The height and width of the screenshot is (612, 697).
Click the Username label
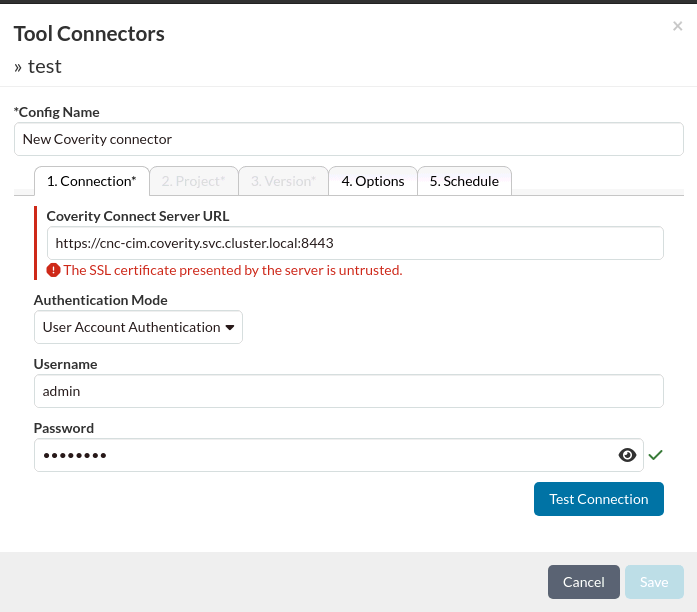[65, 364]
